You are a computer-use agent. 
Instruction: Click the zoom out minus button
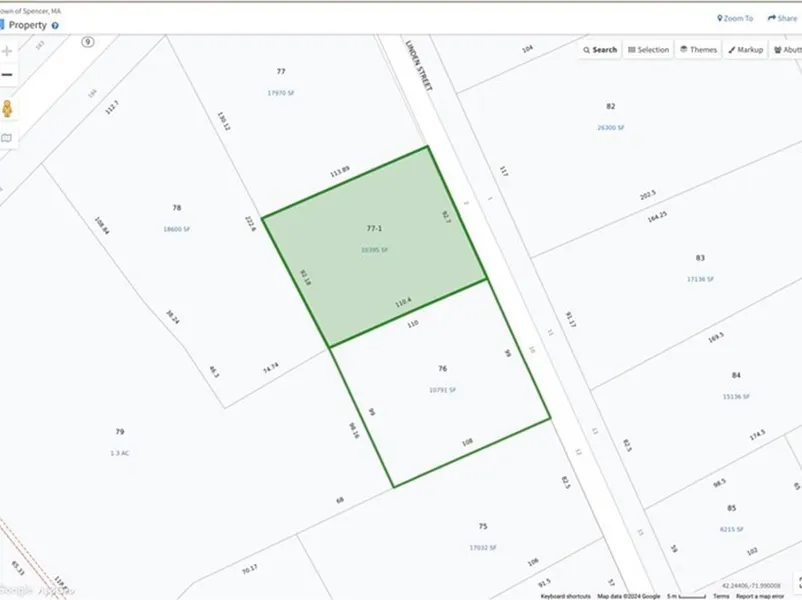point(7,75)
